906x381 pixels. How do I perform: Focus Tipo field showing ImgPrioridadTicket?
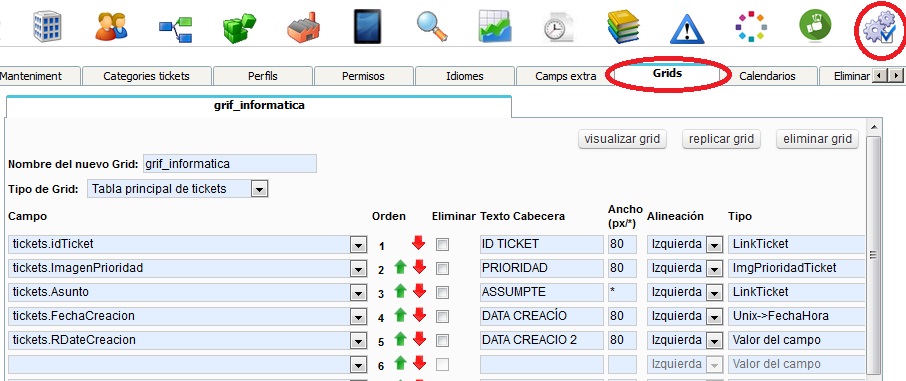point(797,269)
